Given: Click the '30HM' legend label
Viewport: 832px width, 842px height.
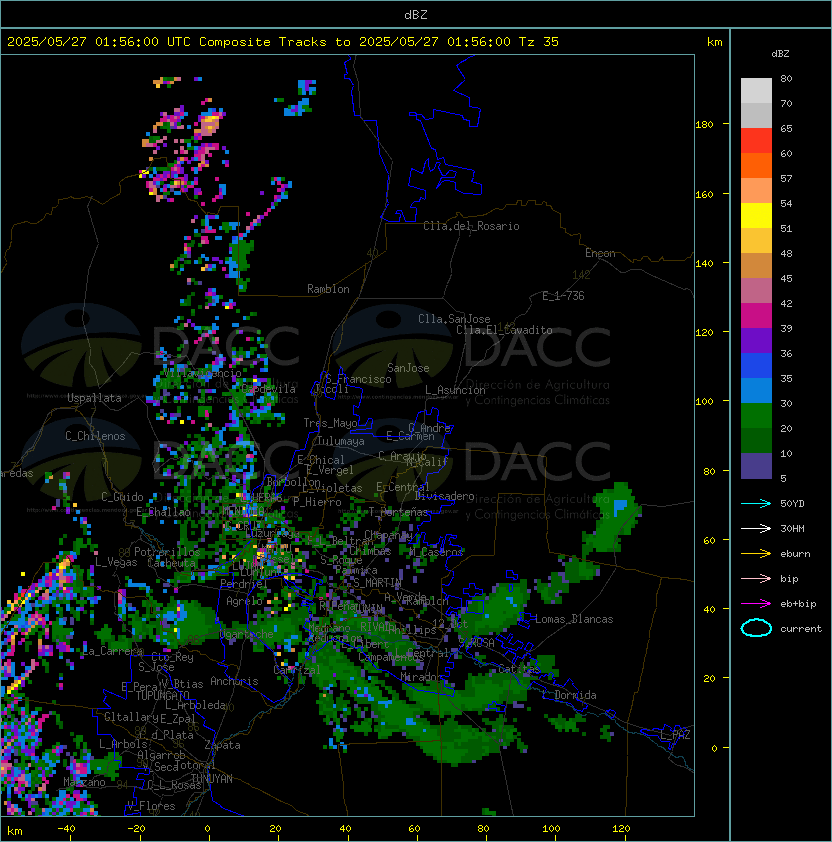Looking at the screenshot, I should 792,529.
